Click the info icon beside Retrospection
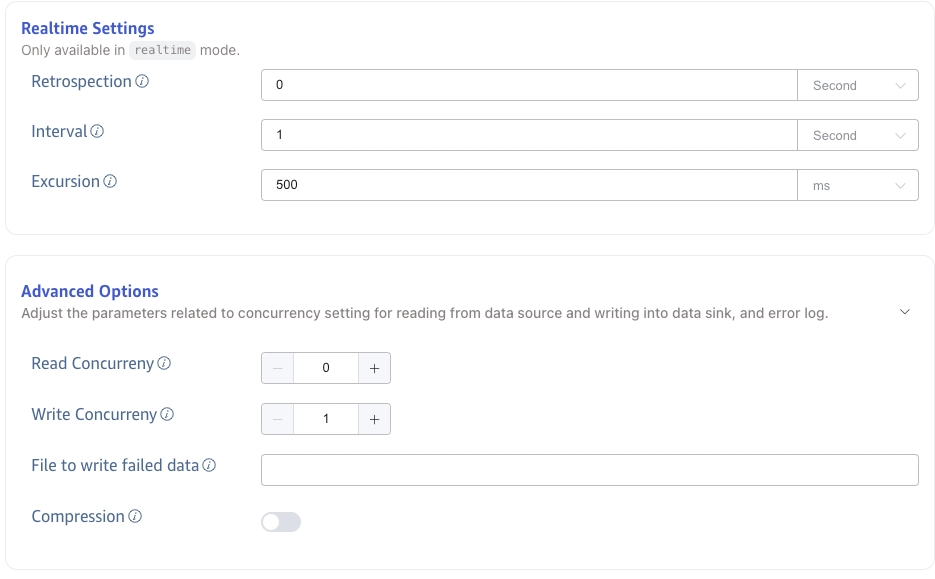The height and width of the screenshot is (579, 935). pos(142,82)
